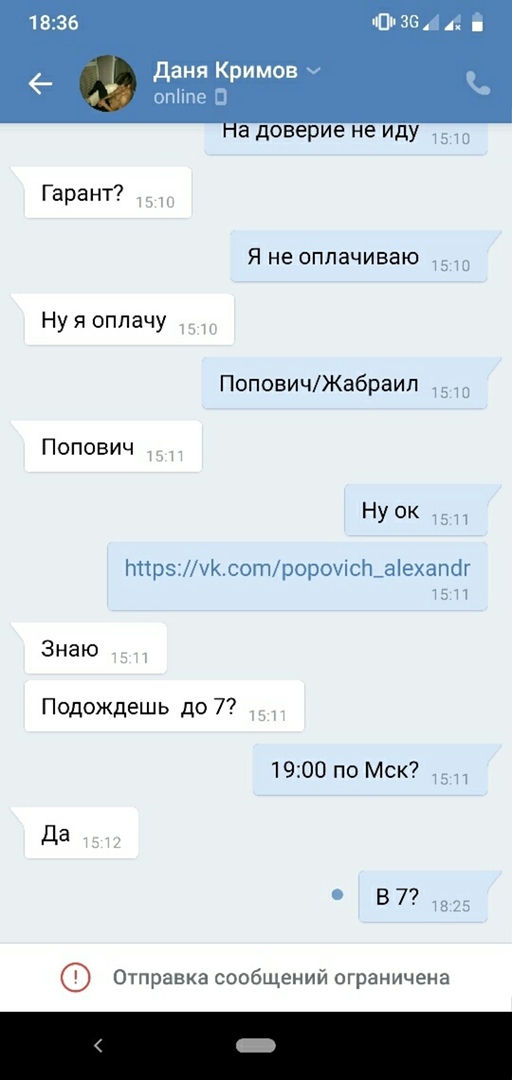
Task: Tap the red warning icon about restricted sending
Action: pos(75,977)
